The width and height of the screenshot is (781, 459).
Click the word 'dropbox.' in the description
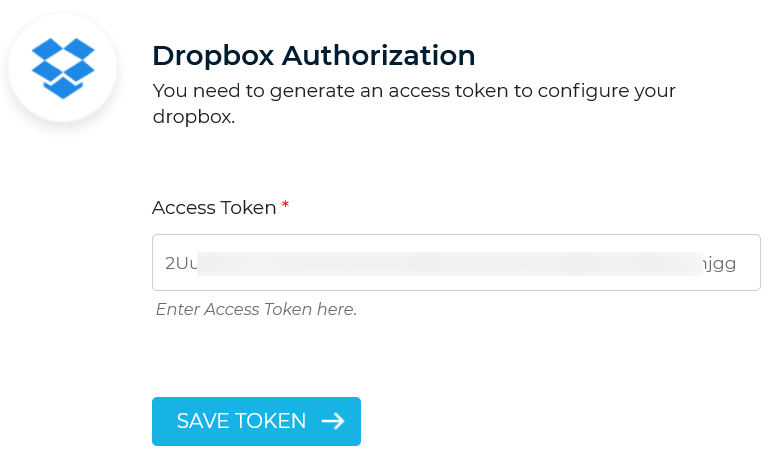(194, 117)
